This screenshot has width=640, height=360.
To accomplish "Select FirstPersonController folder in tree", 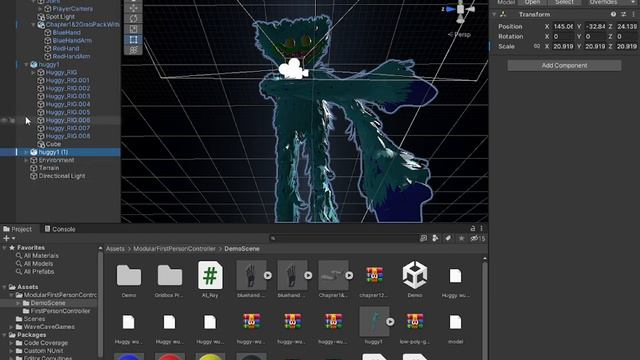I will pos(60,311).
